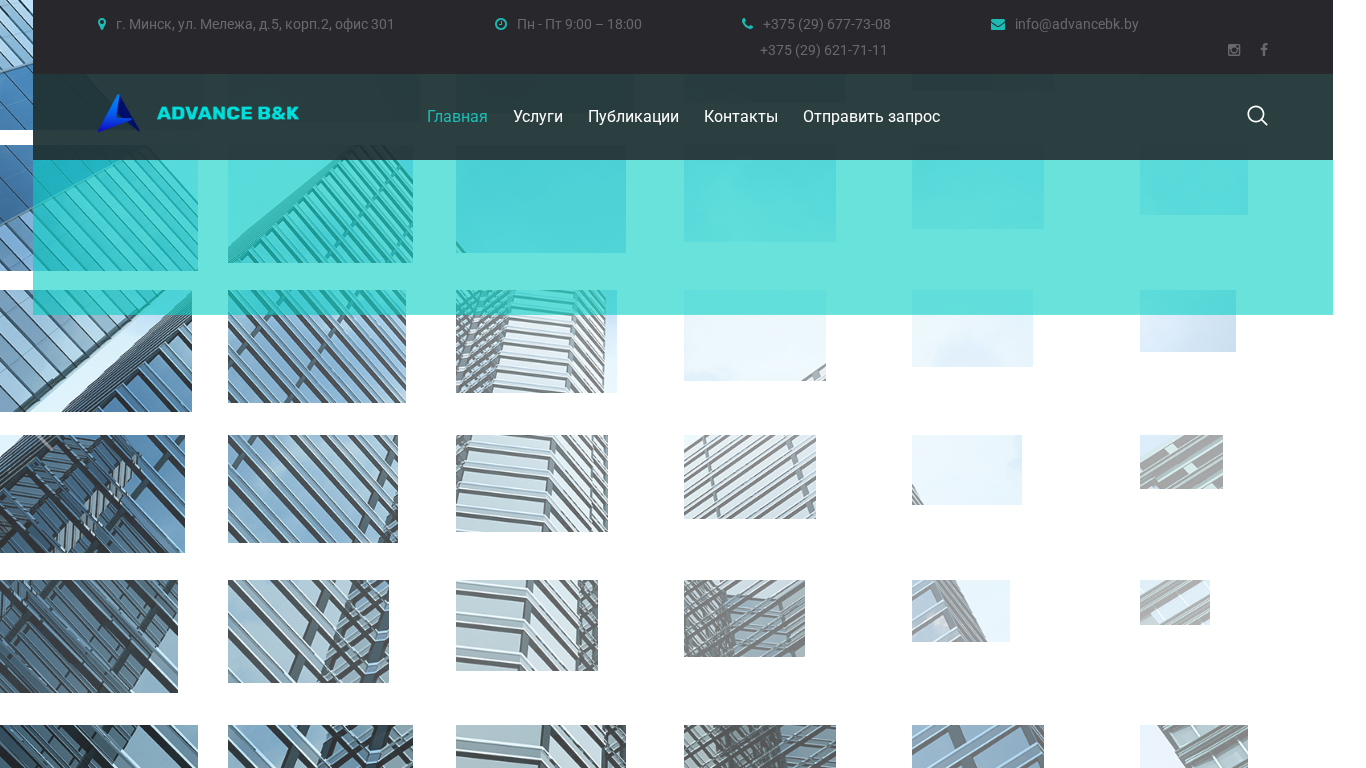Screen dimensions: 1366x768
Task: Click the office address text г. Минск, ул. Мележа
Action: pyautogui.click(x=255, y=24)
